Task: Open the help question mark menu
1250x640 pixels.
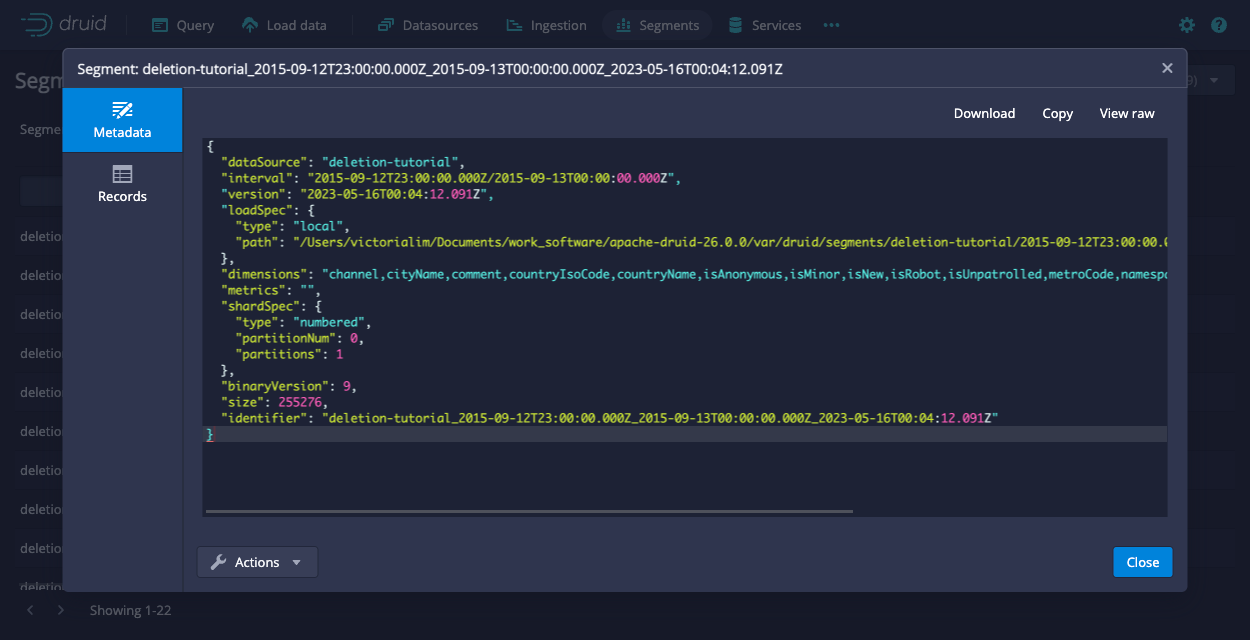Action: coord(1218,25)
